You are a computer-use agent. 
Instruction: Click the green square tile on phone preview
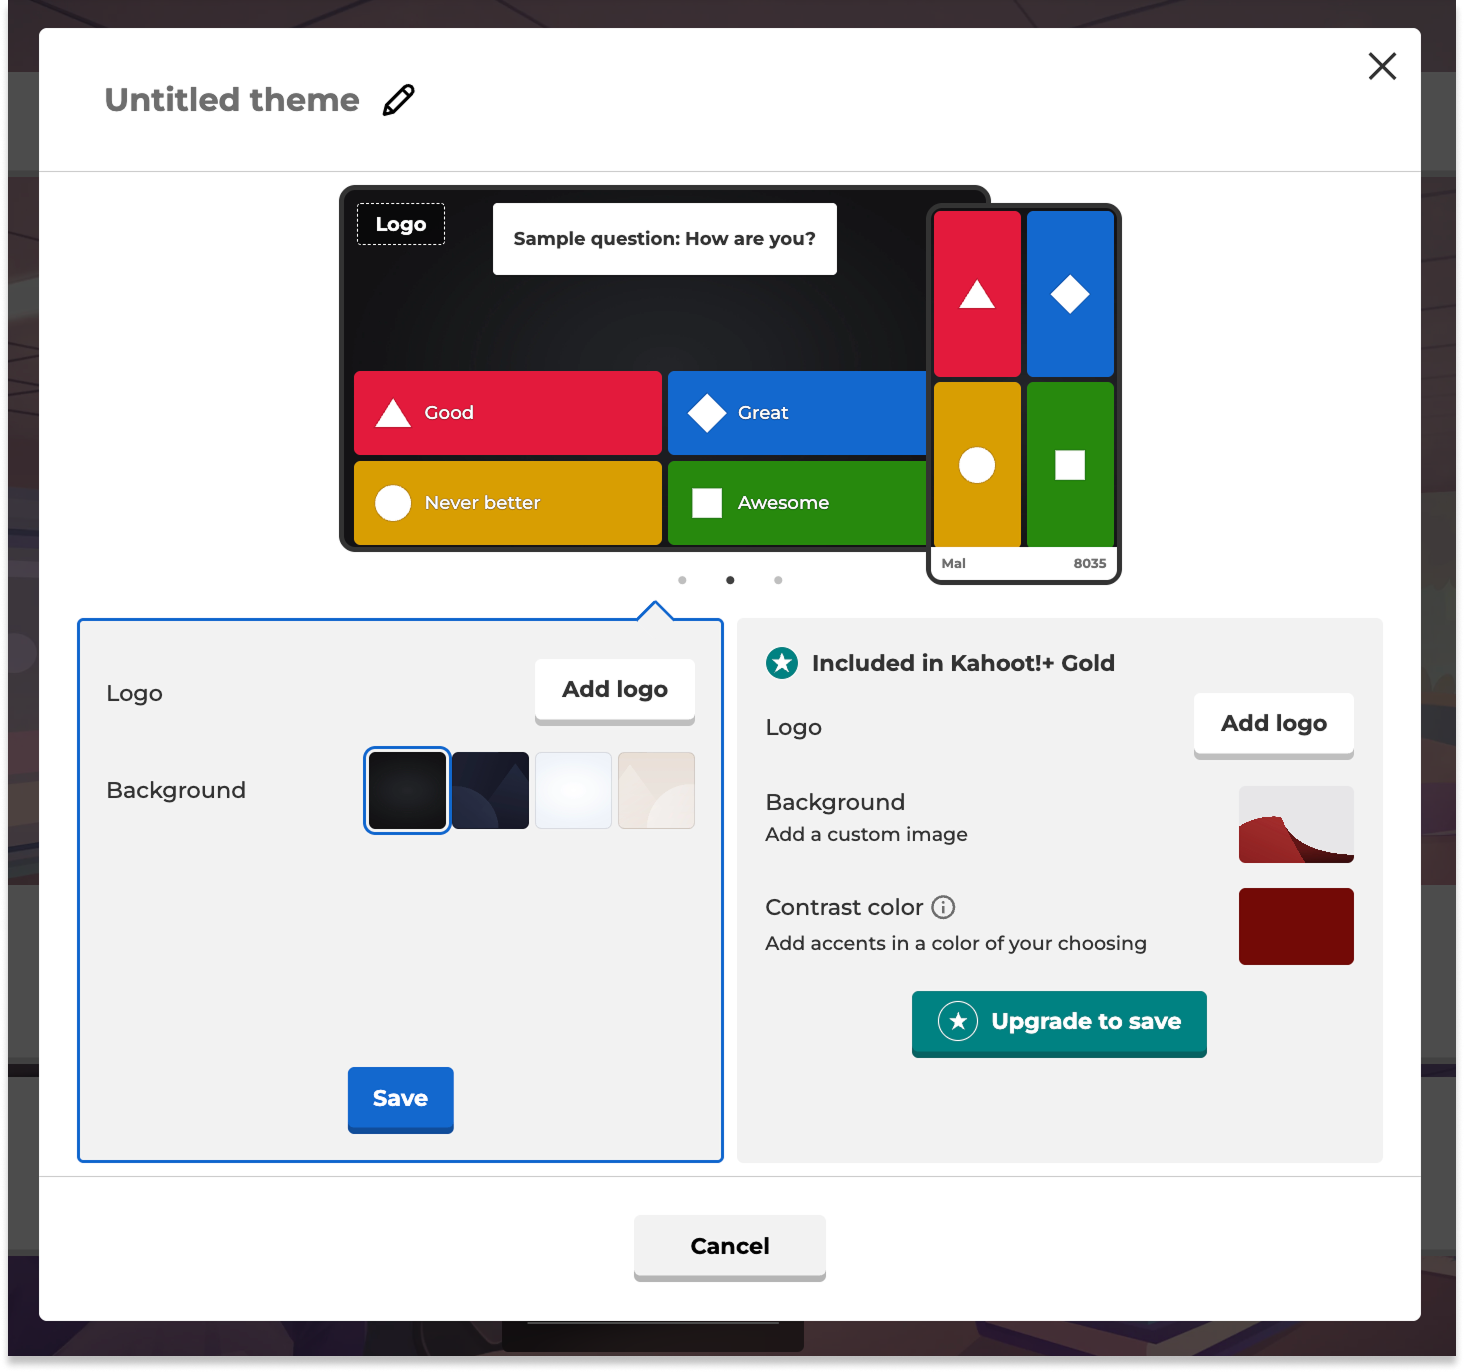pos(1070,465)
